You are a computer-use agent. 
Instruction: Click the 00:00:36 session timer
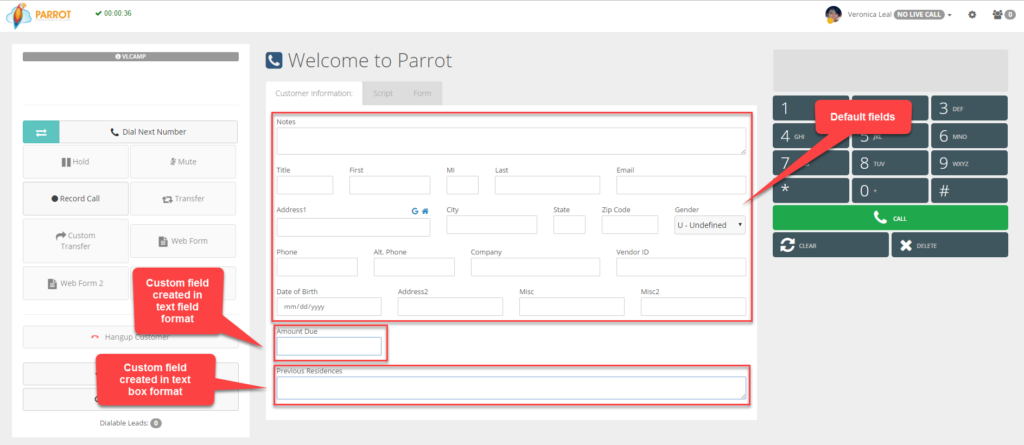[113, 13]
